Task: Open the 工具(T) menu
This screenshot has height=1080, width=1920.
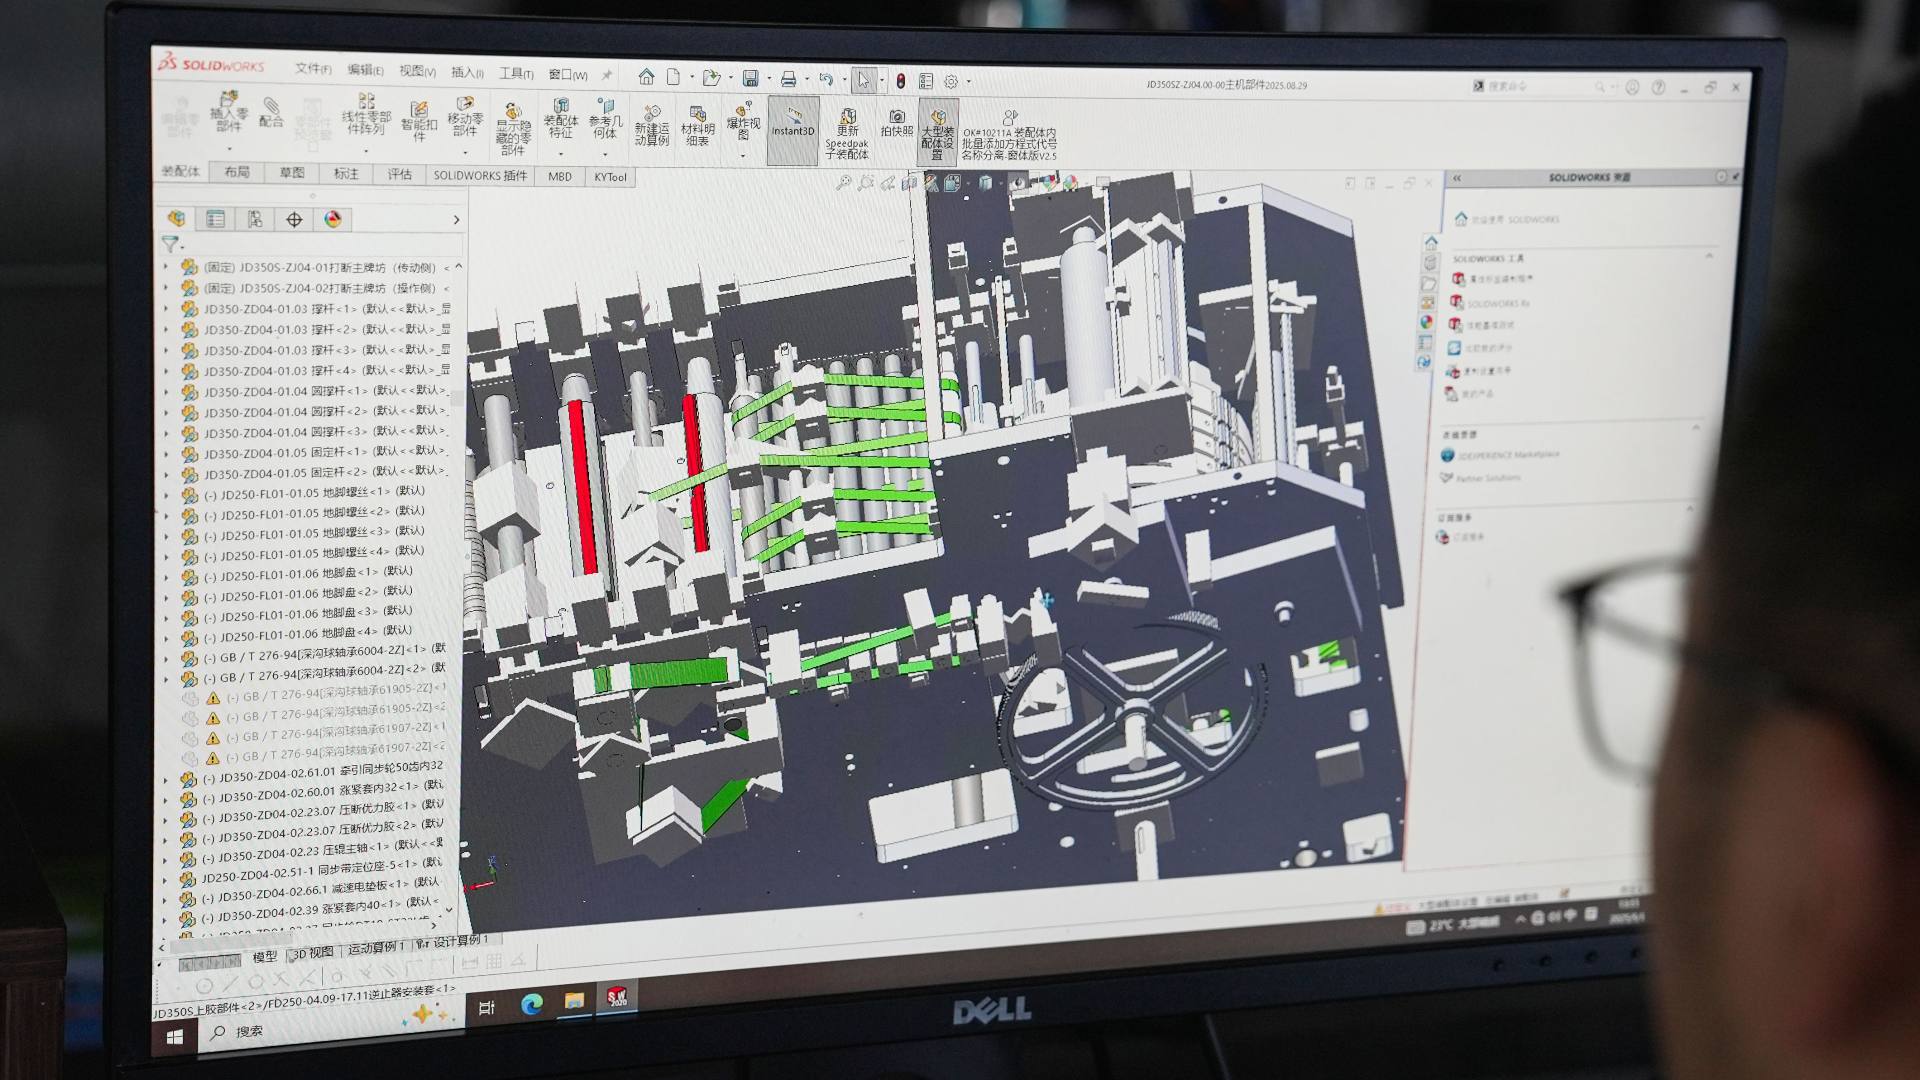Action: click(516, 72)
